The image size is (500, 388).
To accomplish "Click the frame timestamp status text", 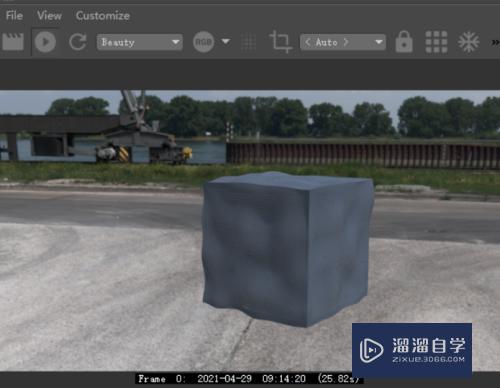I will click(x=249, y=379).
